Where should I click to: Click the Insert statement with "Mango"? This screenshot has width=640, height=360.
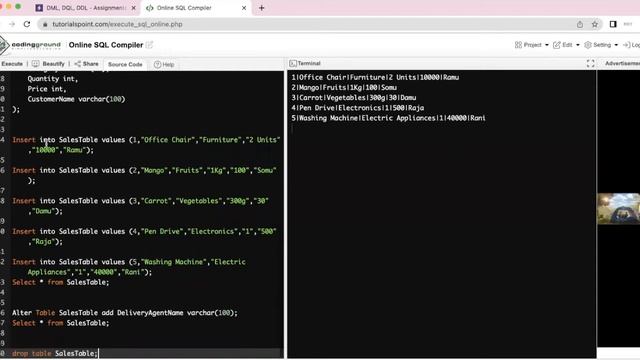144,176
